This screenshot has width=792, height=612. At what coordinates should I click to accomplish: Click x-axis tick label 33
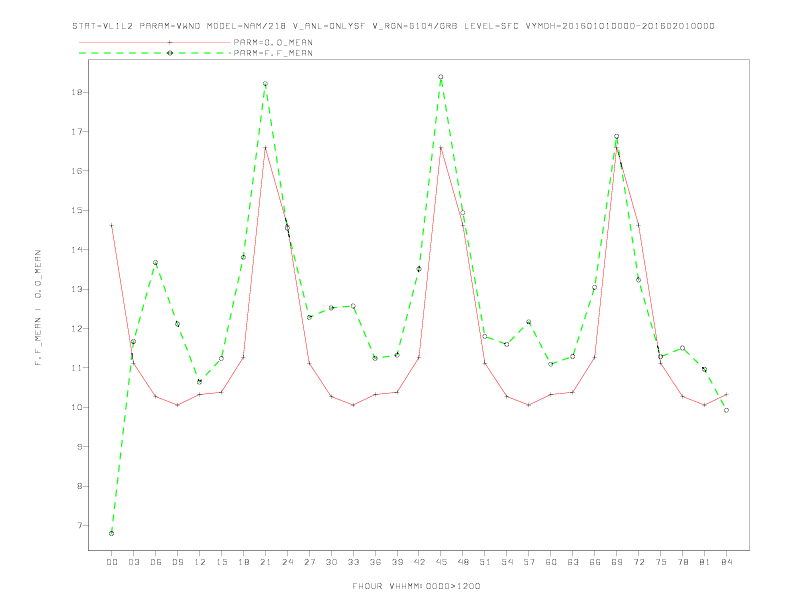(x=353, y=562)
